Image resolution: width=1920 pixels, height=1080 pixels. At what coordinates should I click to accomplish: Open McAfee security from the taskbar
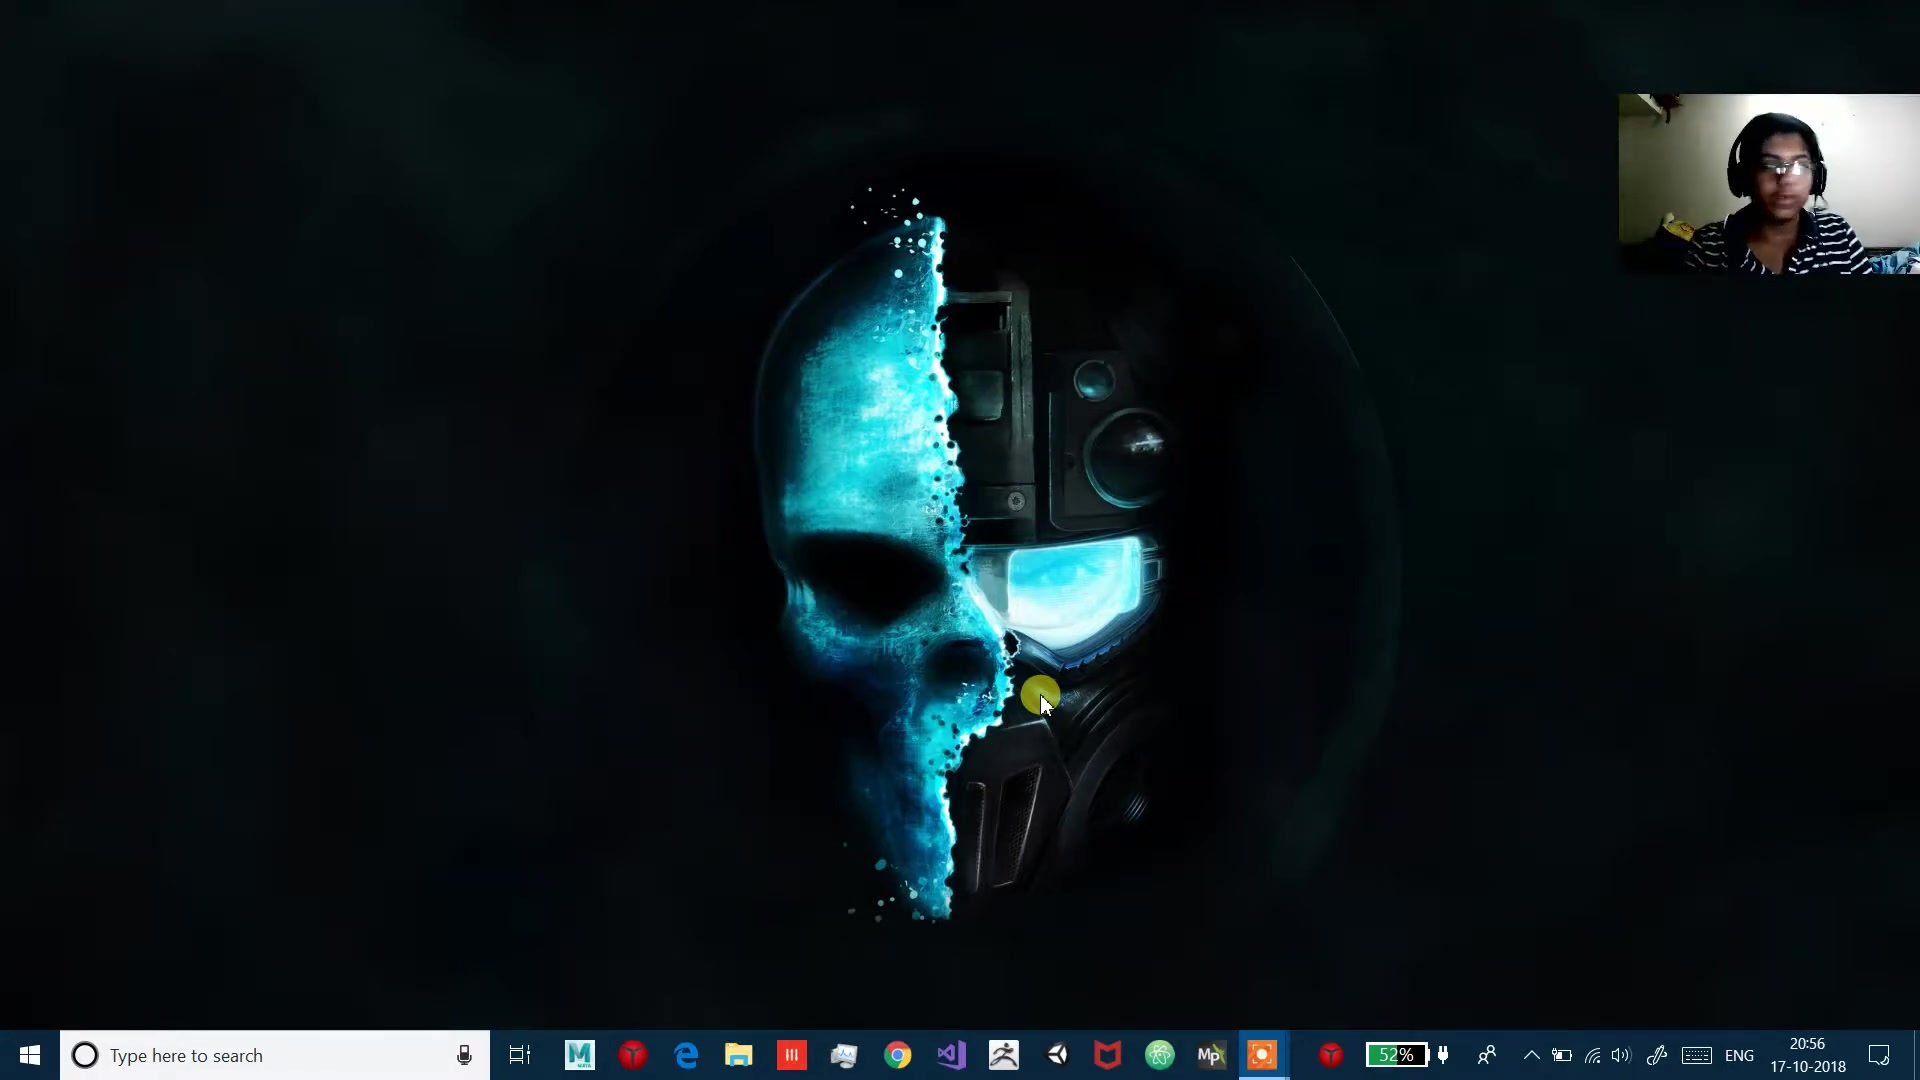(x=1107, y=1055)
